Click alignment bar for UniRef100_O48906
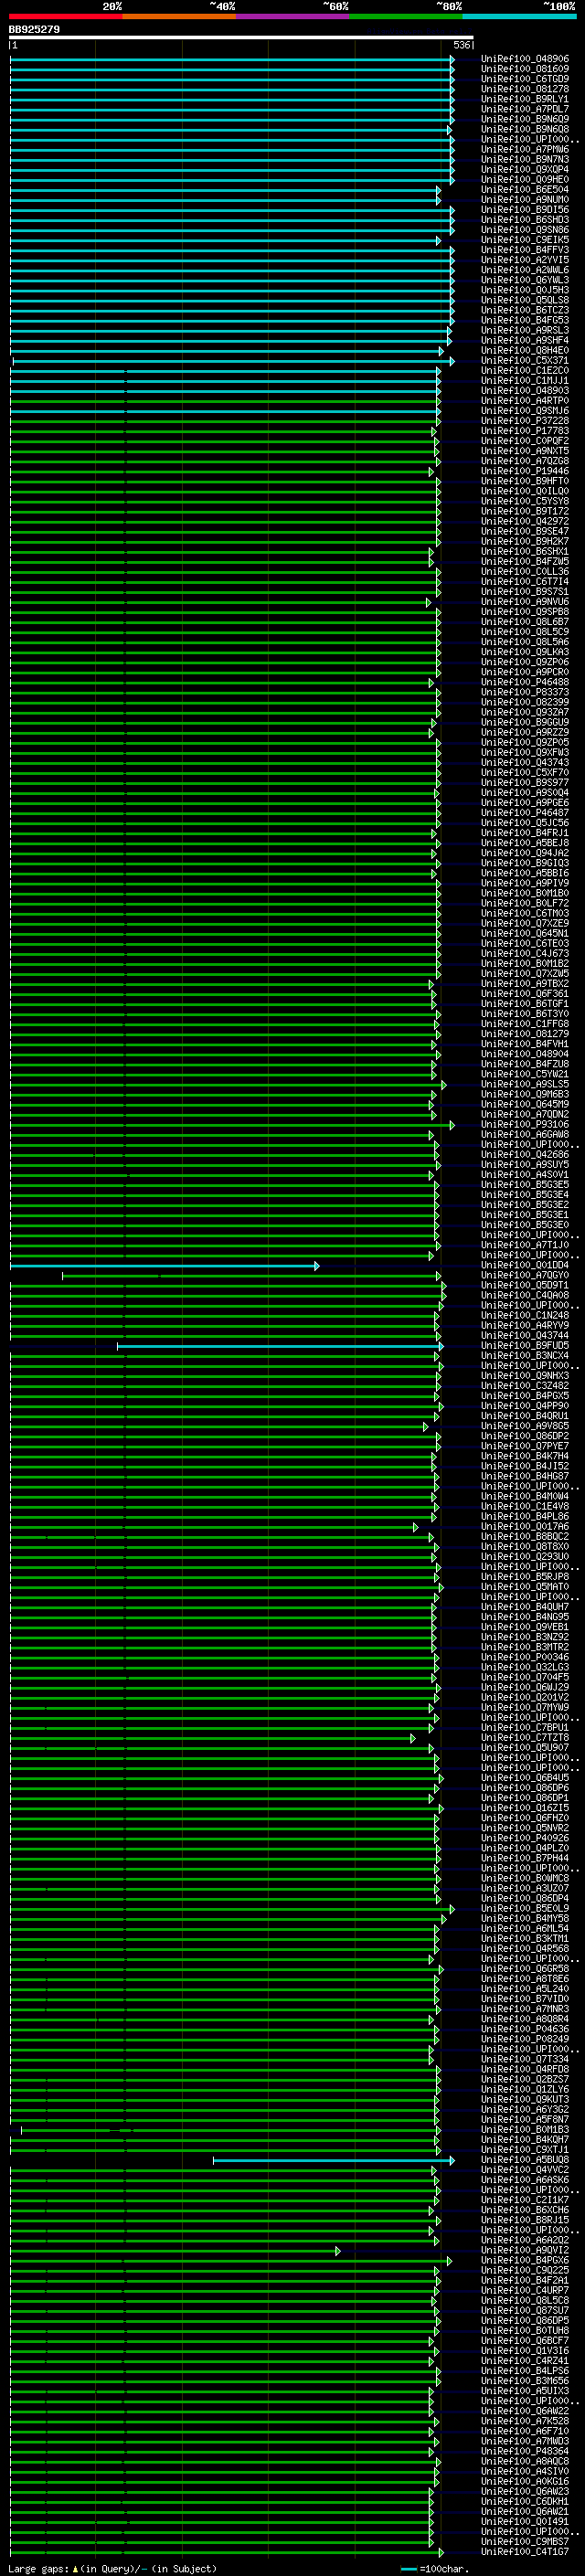Viewport: 585px width, 2576px height. [232, 59]
